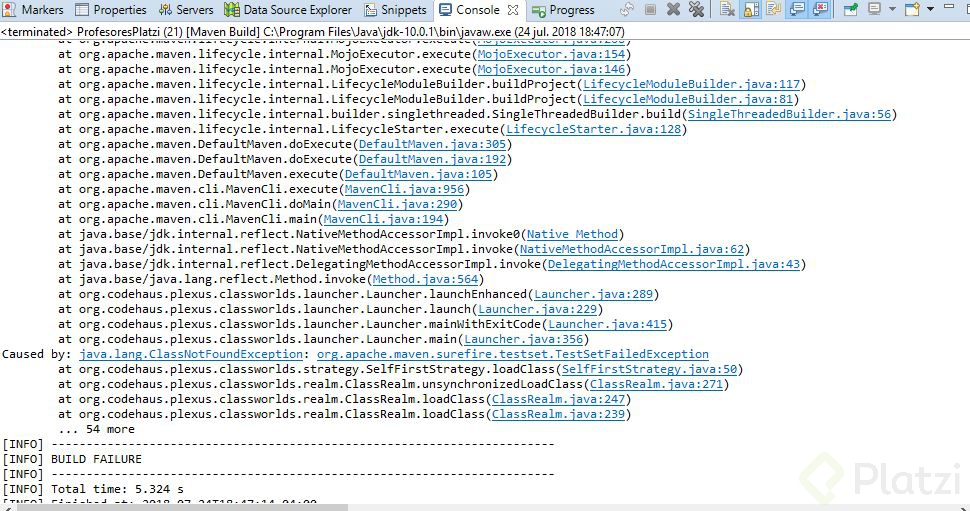
Task: Expand the Open Console dropdown arrow
Action: point(930,9)
